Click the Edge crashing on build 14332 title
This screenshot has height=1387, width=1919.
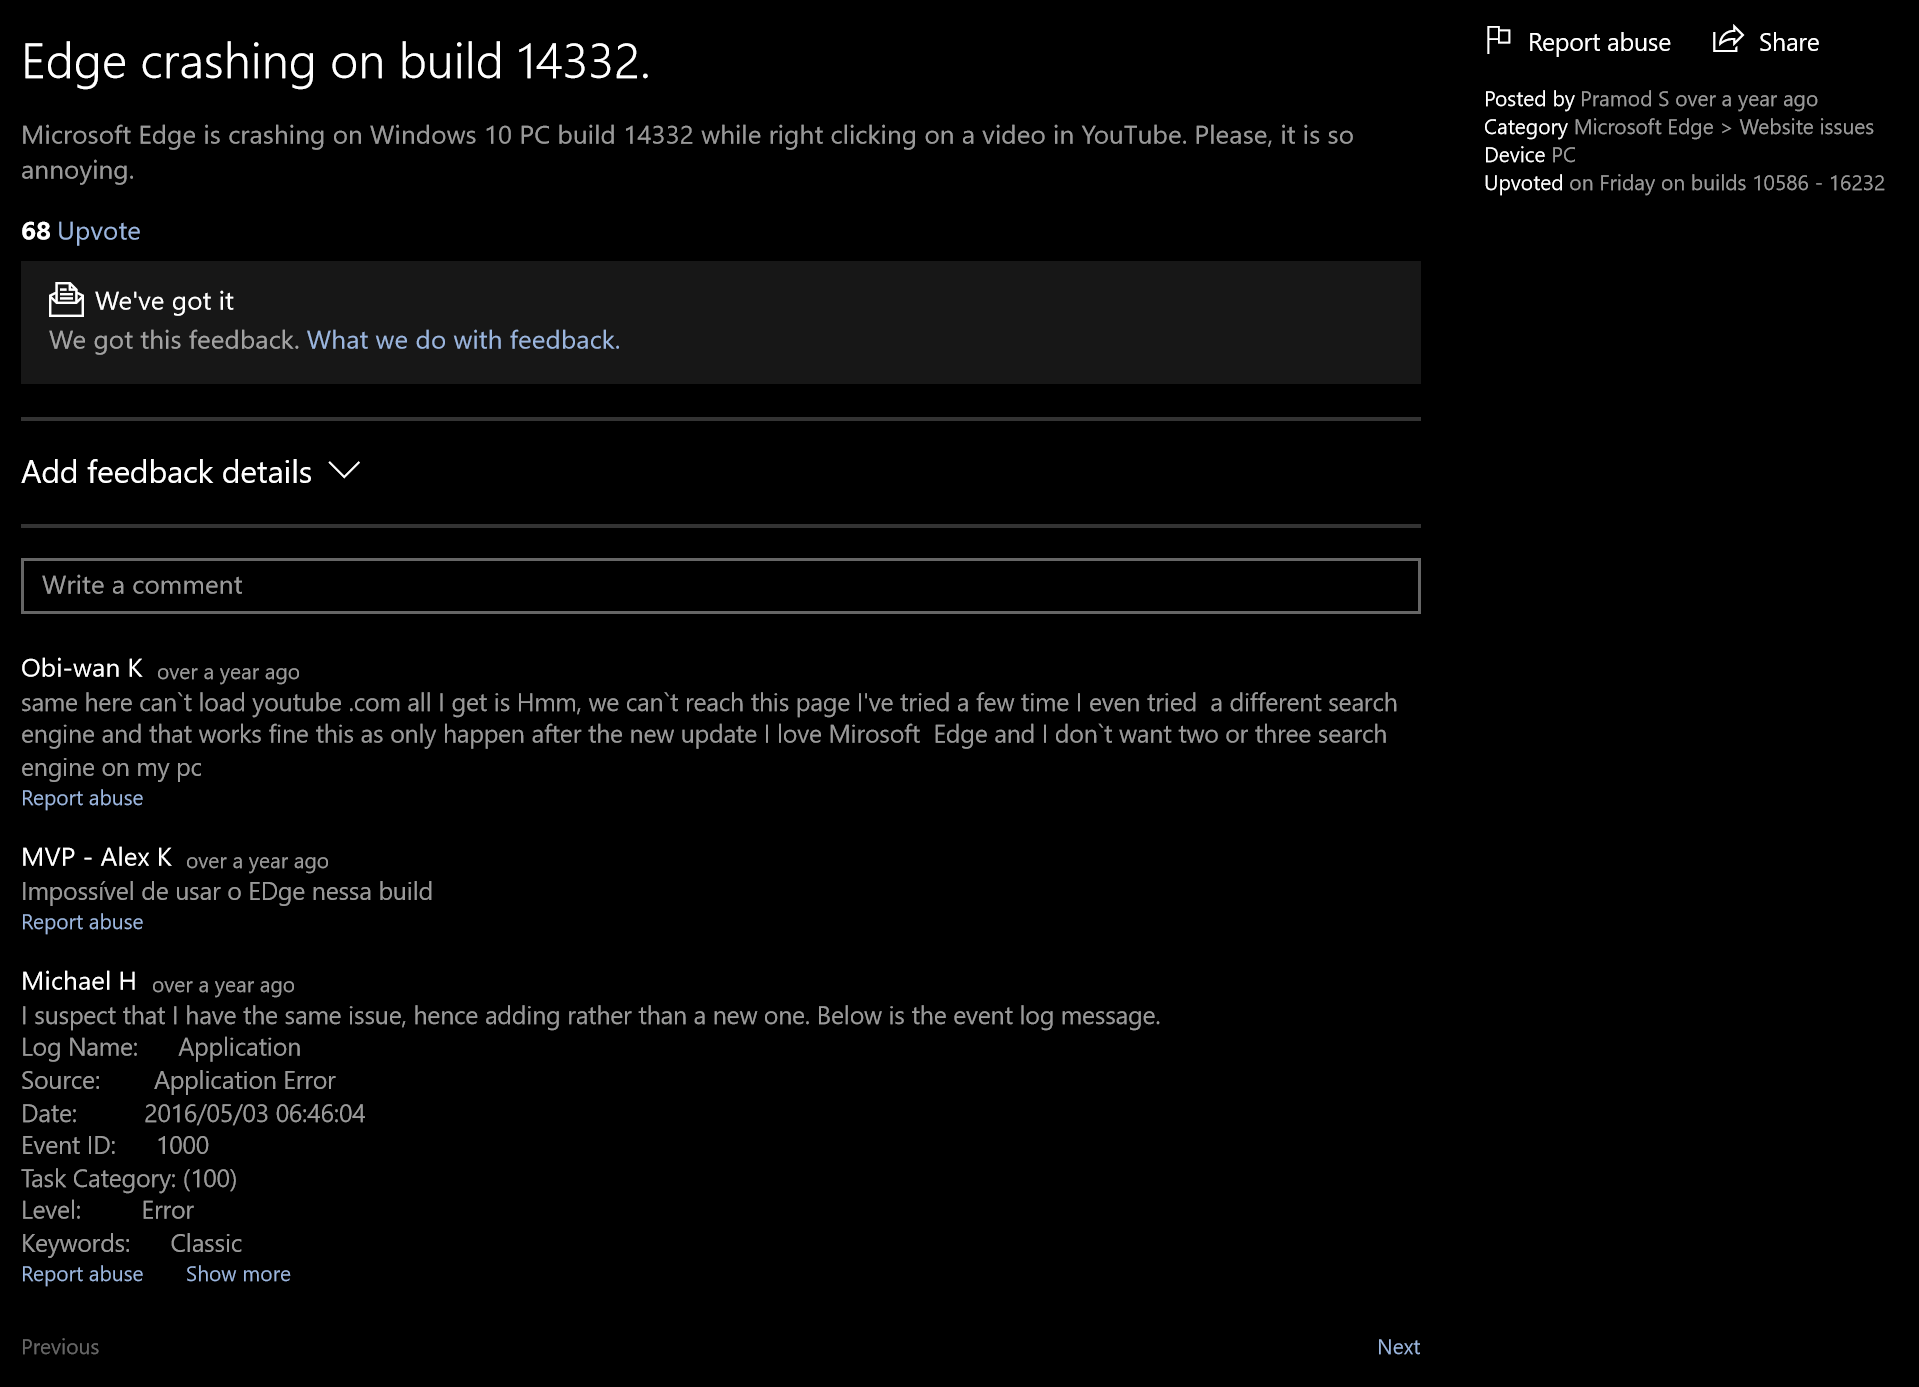[335, 62]
